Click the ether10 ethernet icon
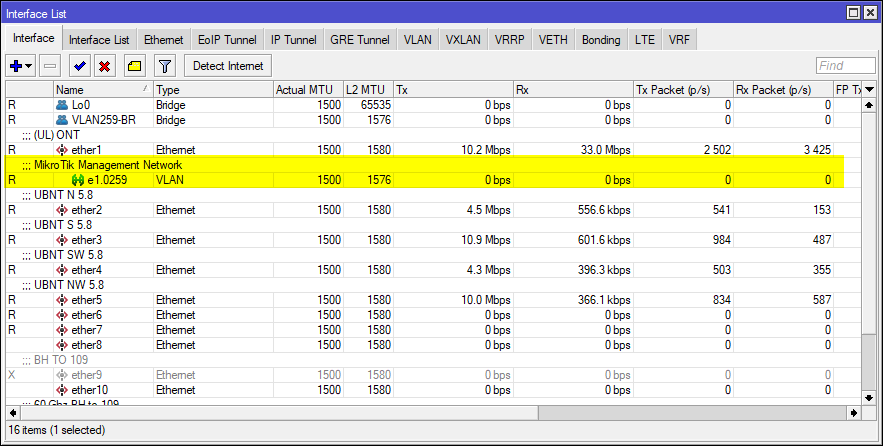 [62, 390]
